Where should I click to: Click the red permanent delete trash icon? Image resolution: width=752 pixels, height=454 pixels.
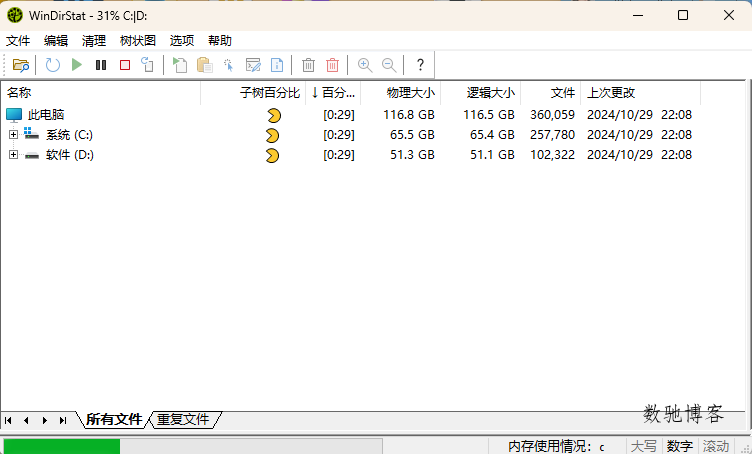click(x=332, y=65)
